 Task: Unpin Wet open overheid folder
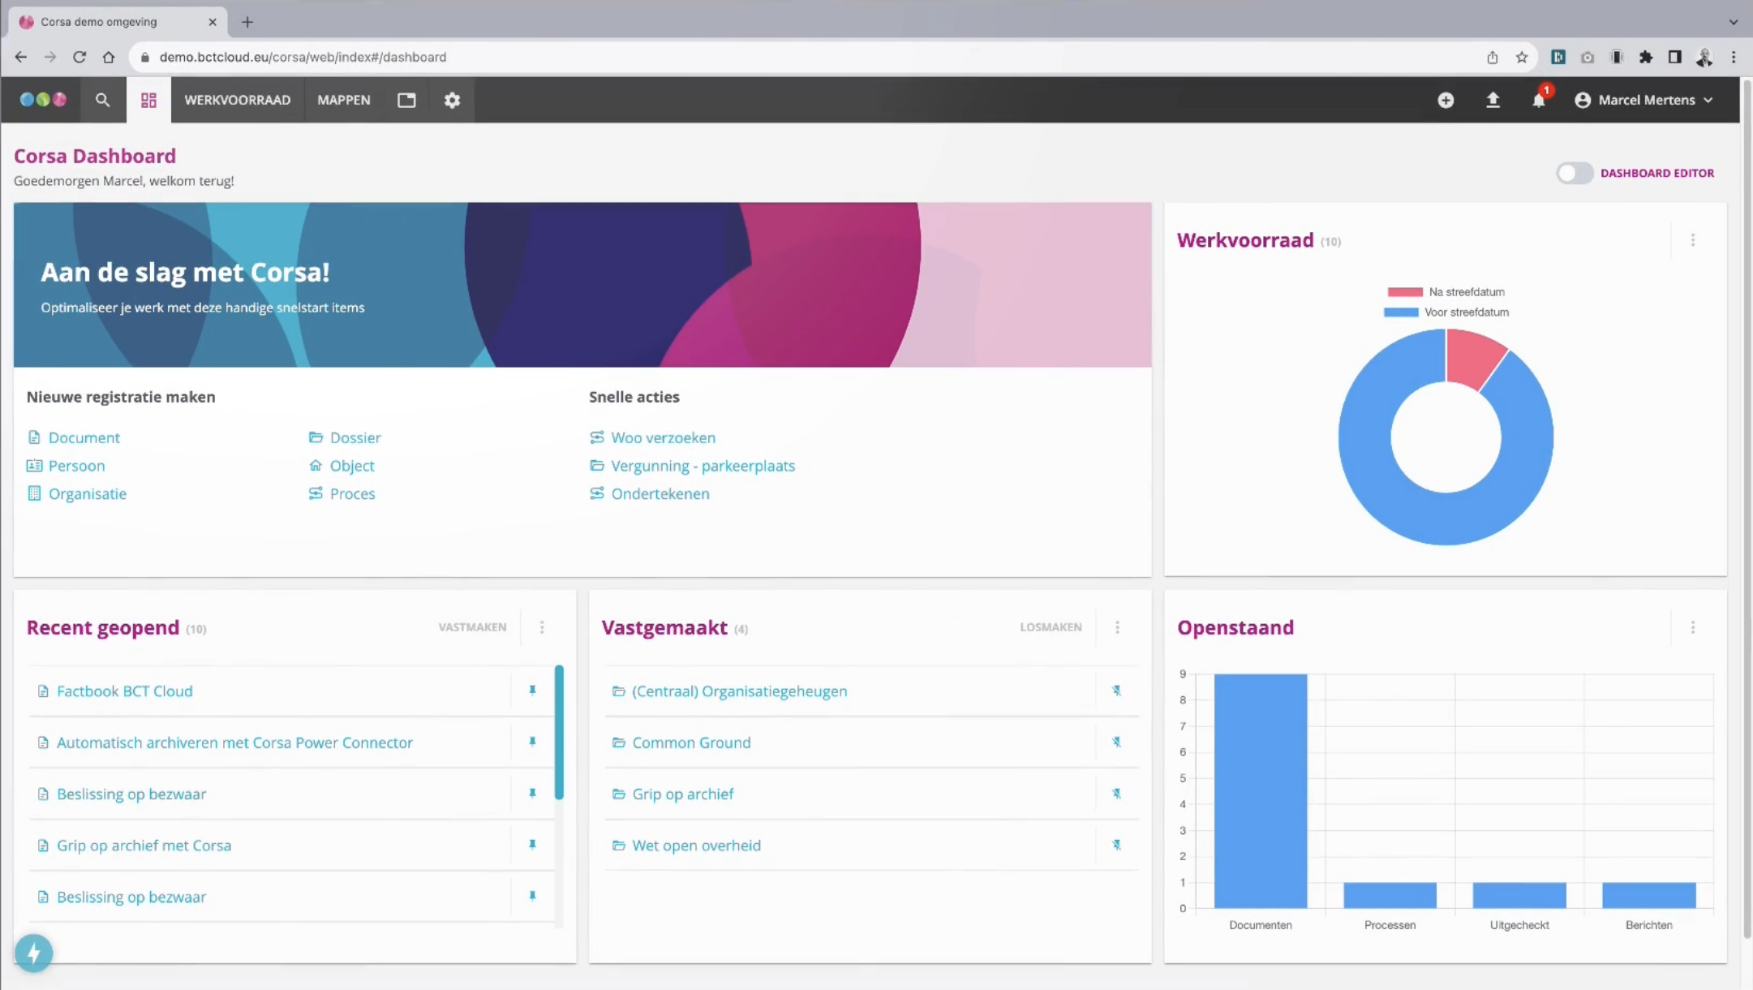point(1117,845)
